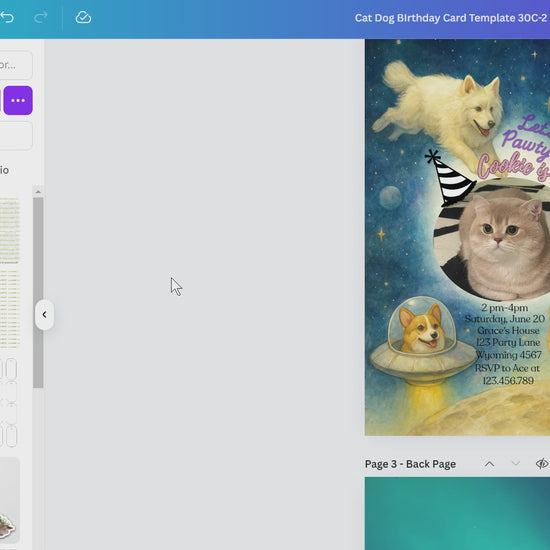Viewport: 550px width, 550px height.
Task: Click the '123 Party Lane' text
Action: click(x=508, y=342)
